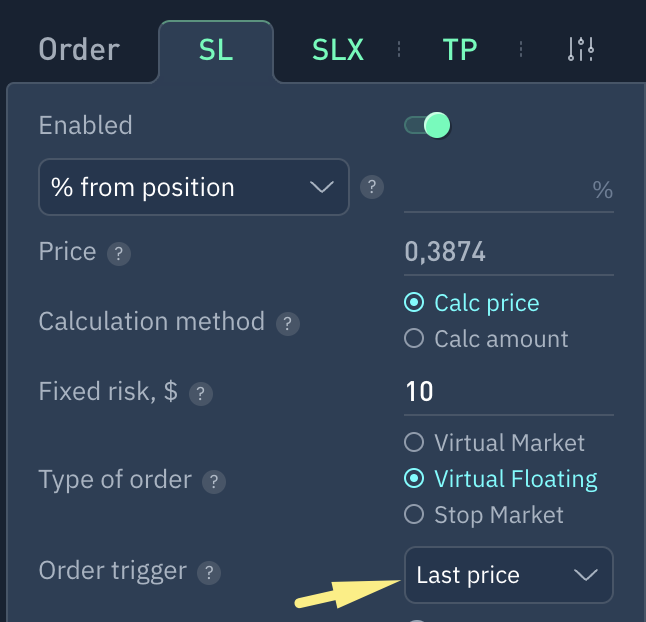Image resolution: width=646 pixels, height=622 pixels.
Task: Click help icon next to Price
Action: coord(119,254)
